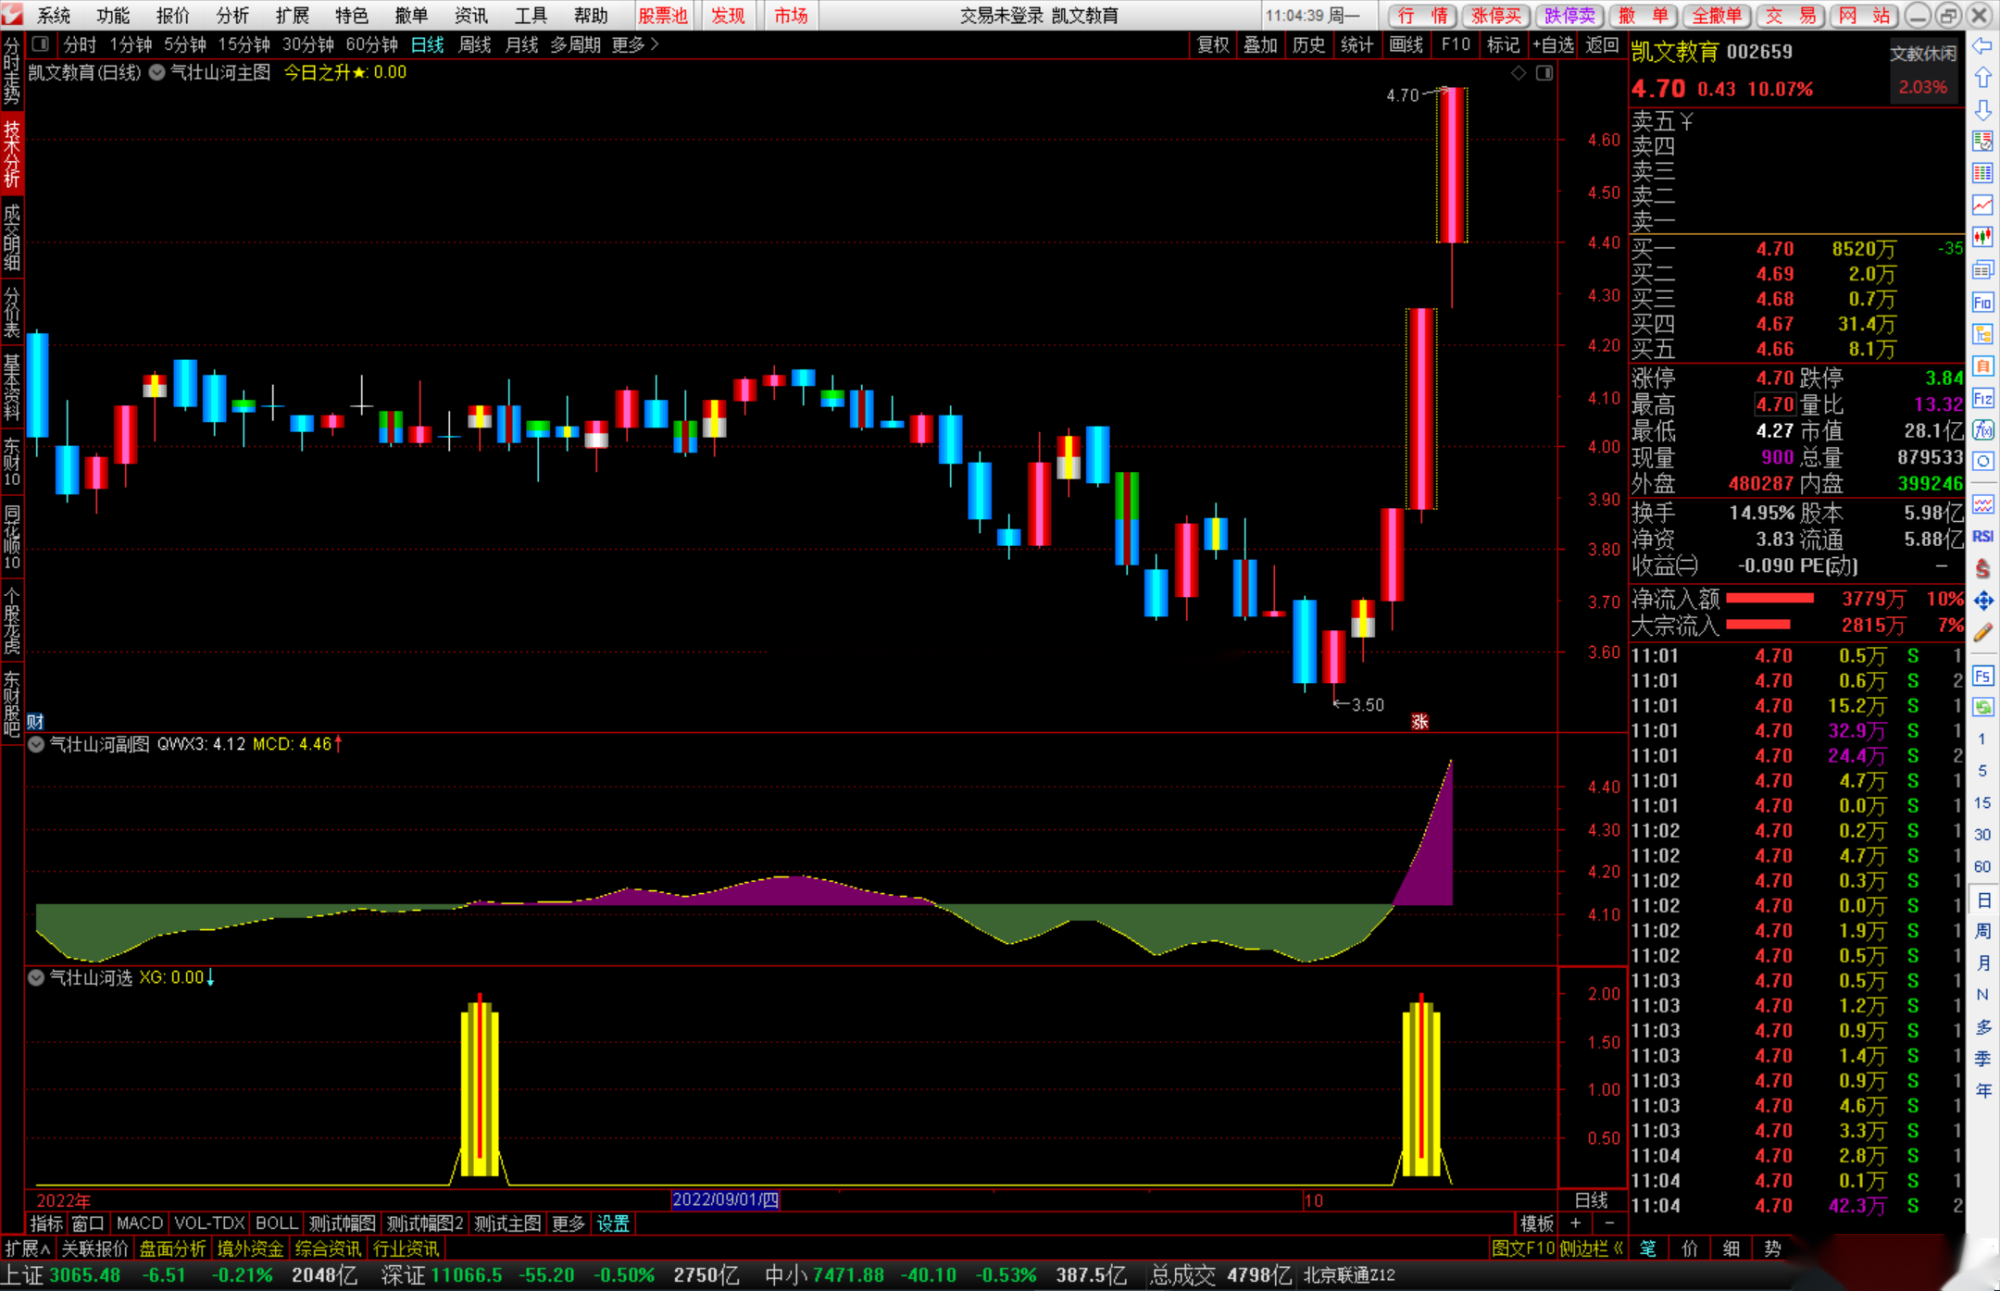Viewport: 2000px width, 1291px height.
Task: Click the 涨停买 button
Action: (1495, 15)
